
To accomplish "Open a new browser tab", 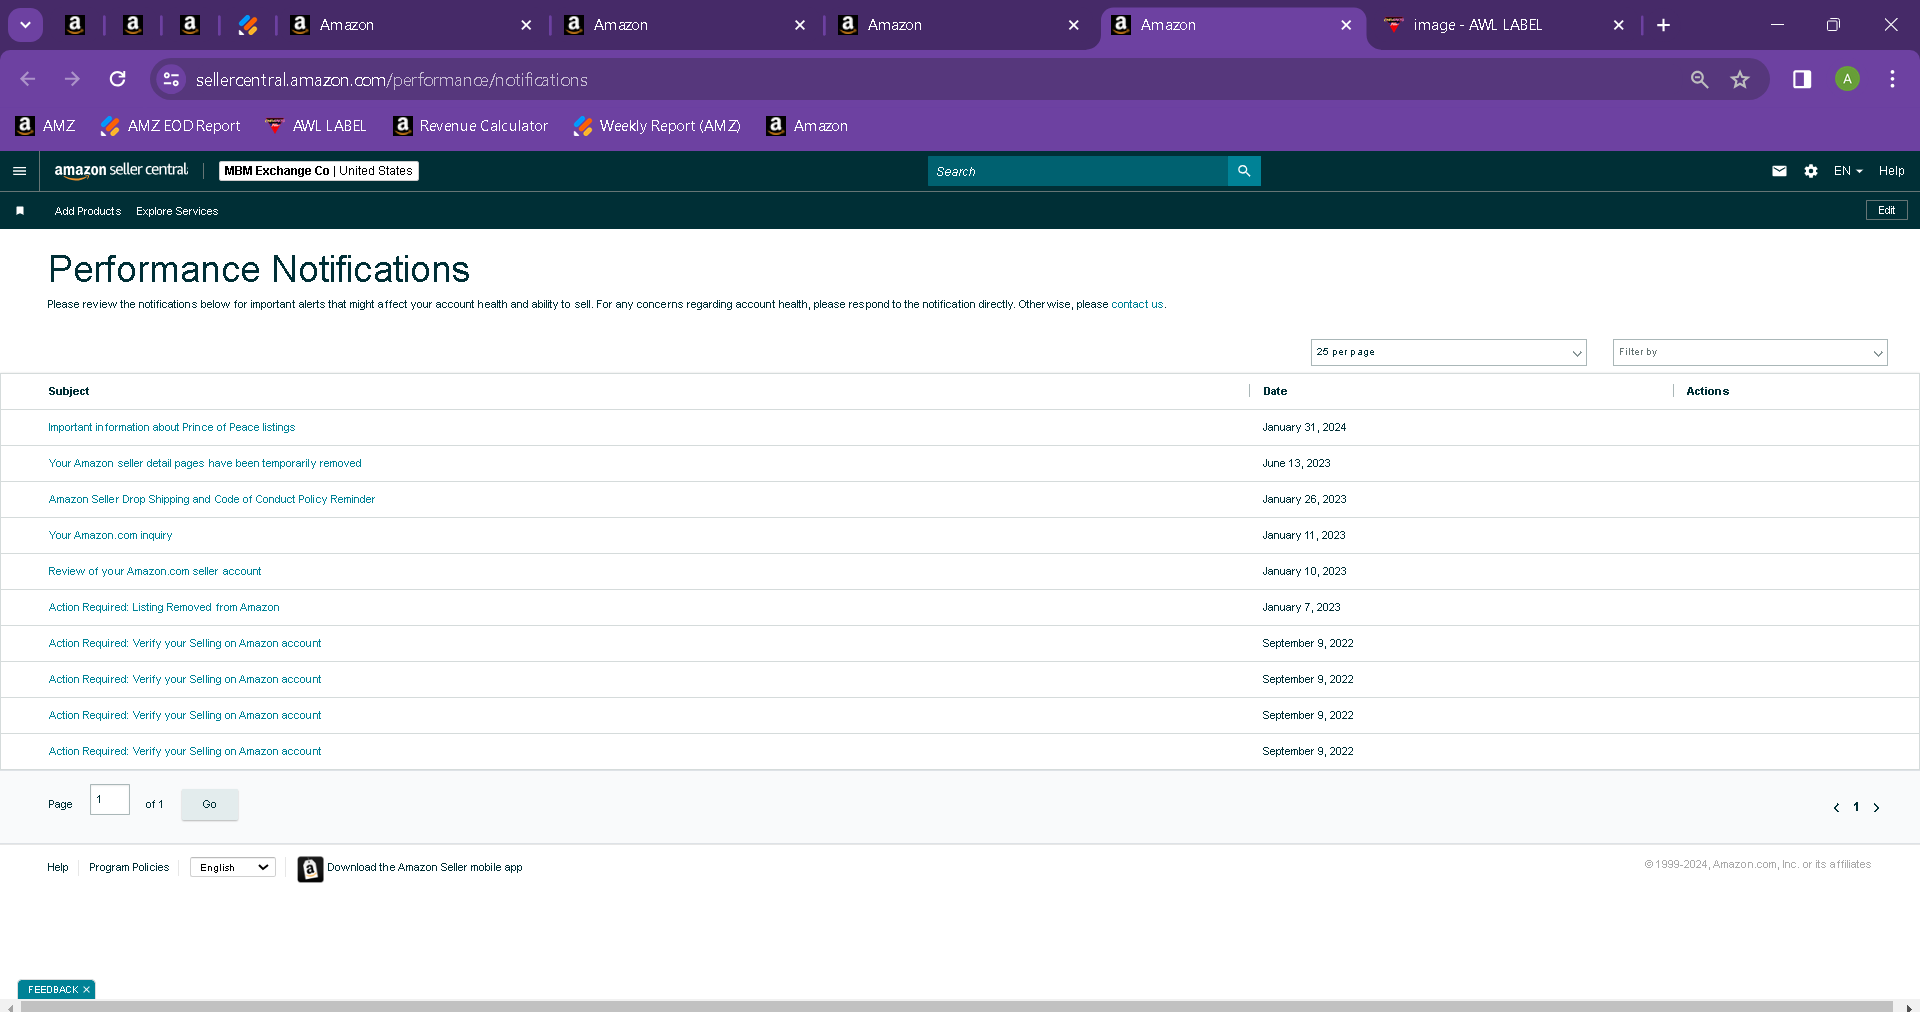I will point(1663,25).
